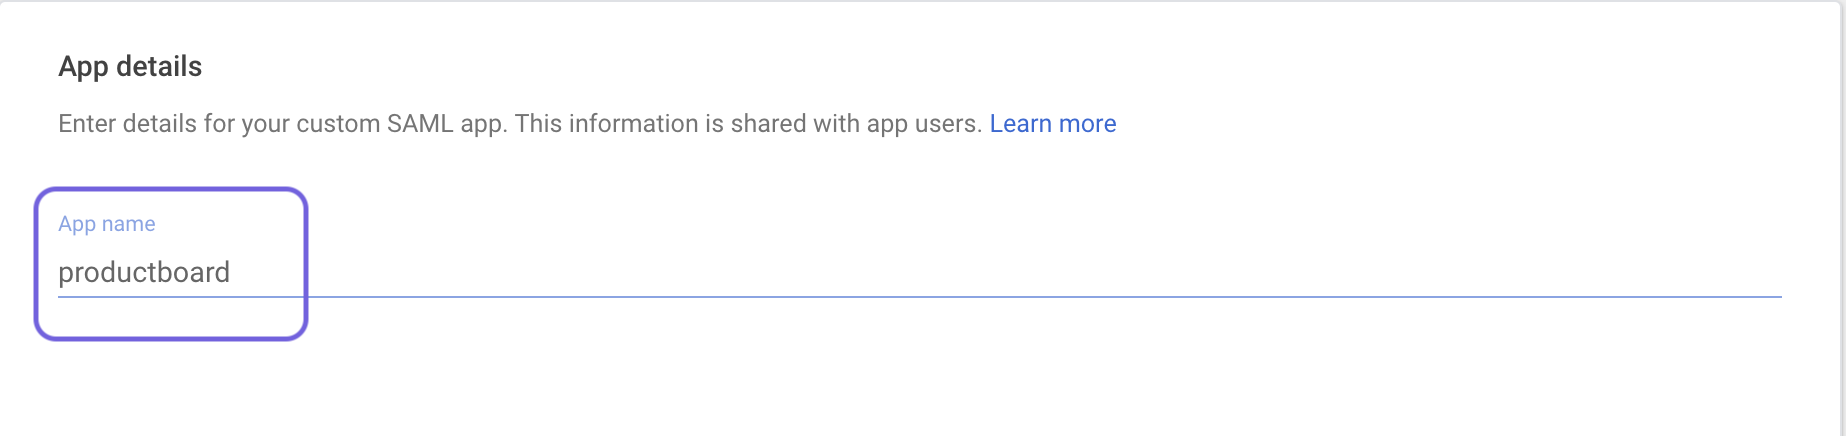The height and width of the screenshot is (436, 1846).
Task: Click the 'Enter details for your custom SAML app' sentence
Action: (283, 124)
